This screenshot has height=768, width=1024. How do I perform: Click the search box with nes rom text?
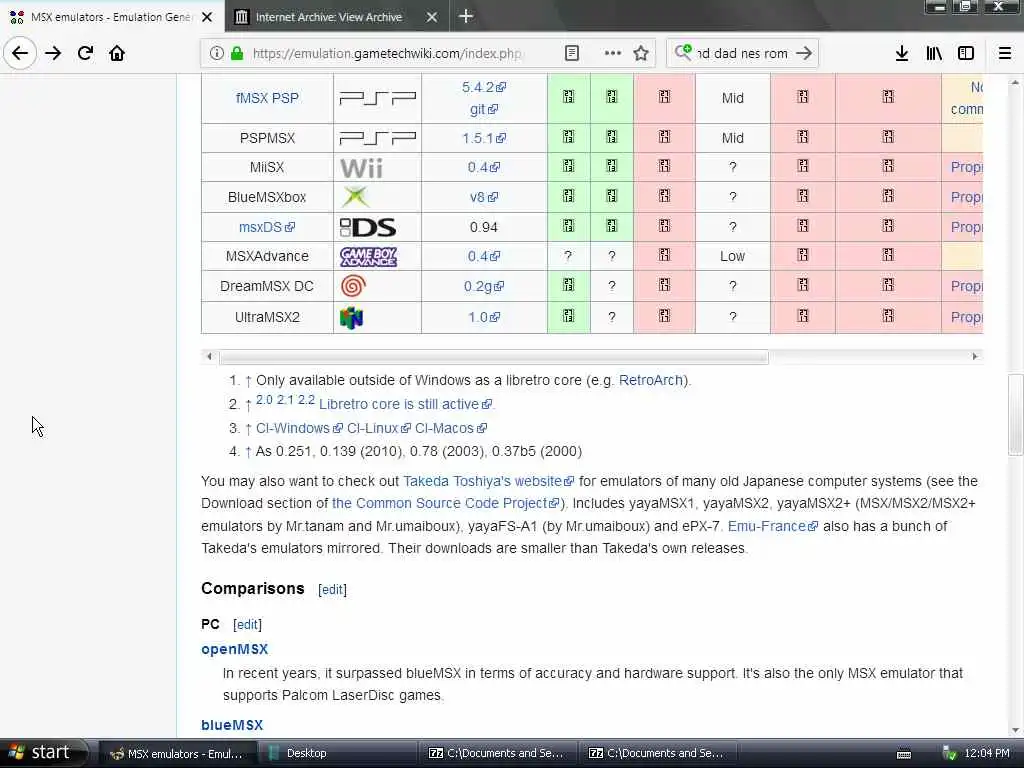[743, 54]
